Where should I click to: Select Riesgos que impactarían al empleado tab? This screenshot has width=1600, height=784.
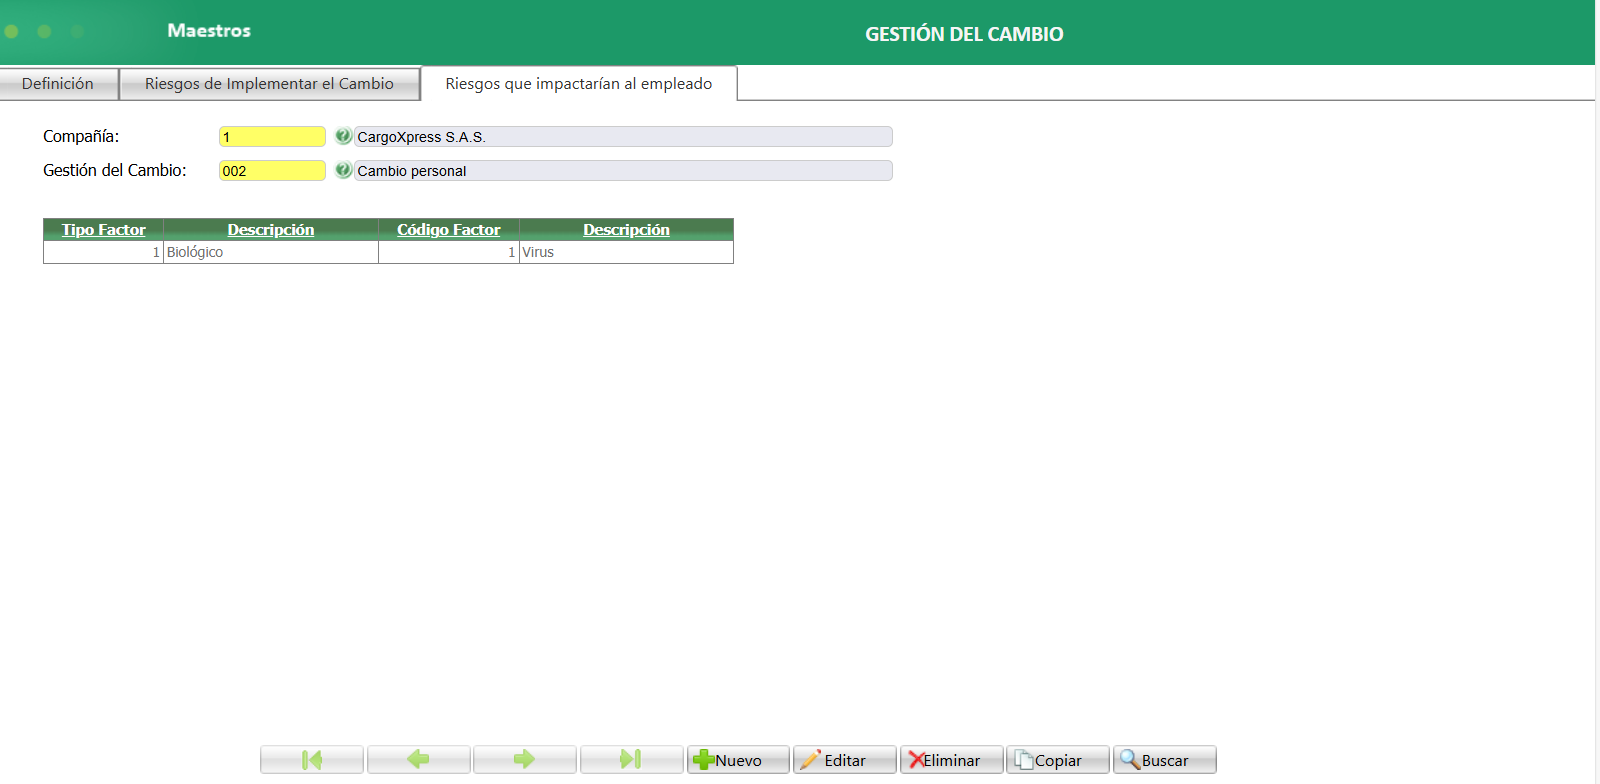(579, 84)
